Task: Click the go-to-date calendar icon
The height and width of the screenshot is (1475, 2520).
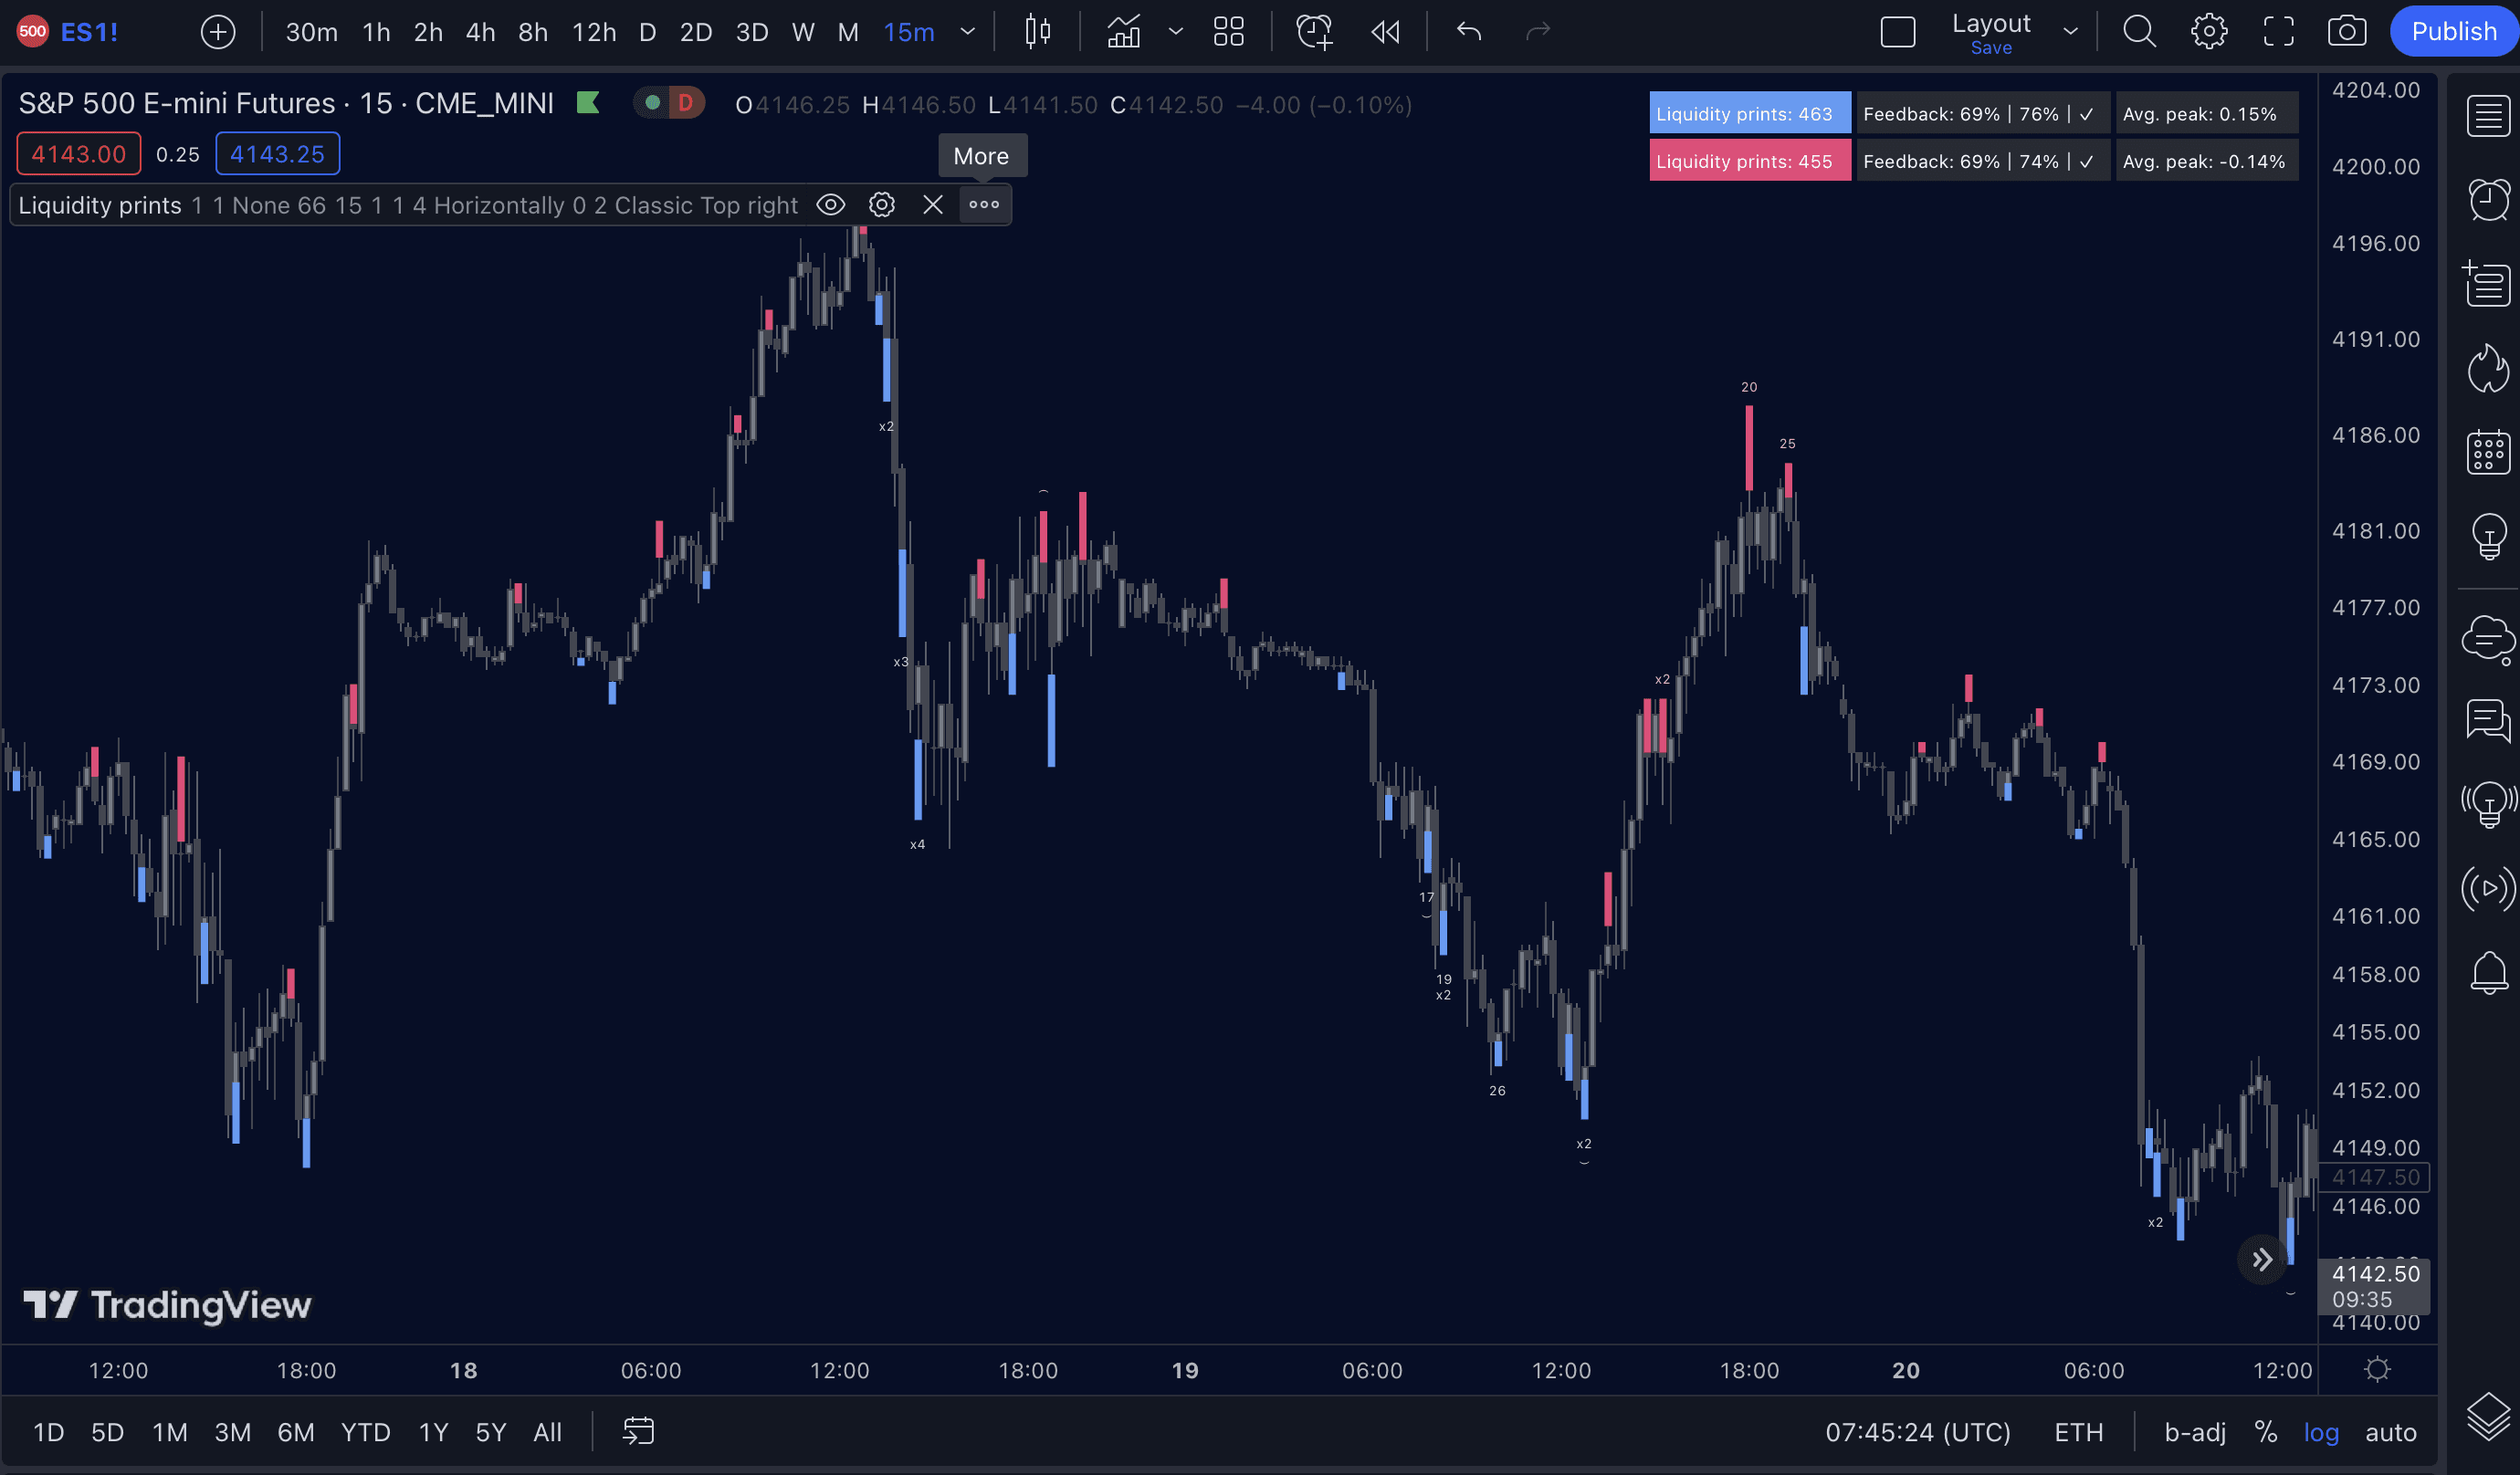Action: pyautogui.click(x=638, y=1431)
